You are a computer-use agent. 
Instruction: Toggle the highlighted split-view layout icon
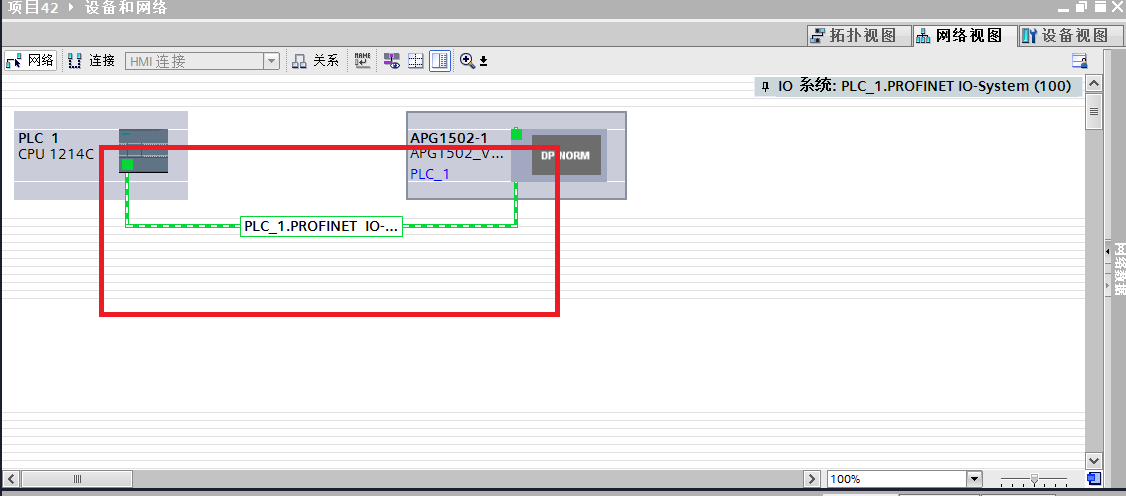440,61
